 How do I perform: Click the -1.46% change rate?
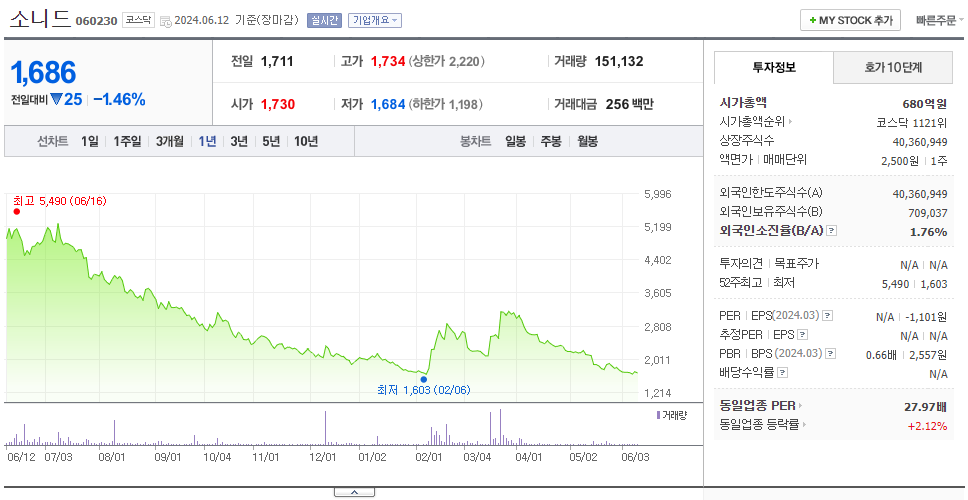click(119, 99)
